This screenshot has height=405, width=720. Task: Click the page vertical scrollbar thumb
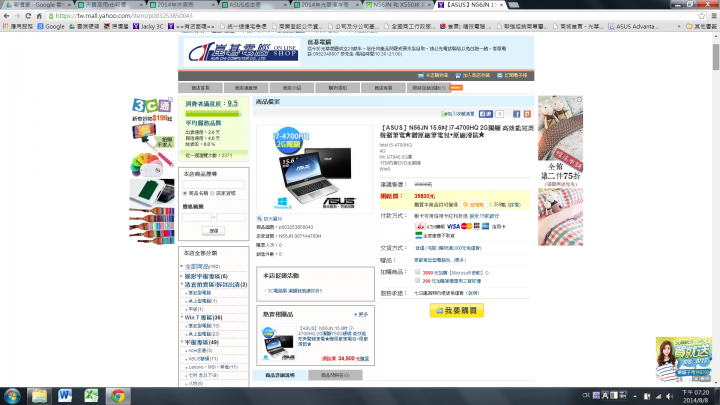pyautogui.click(x=716, y=57)
